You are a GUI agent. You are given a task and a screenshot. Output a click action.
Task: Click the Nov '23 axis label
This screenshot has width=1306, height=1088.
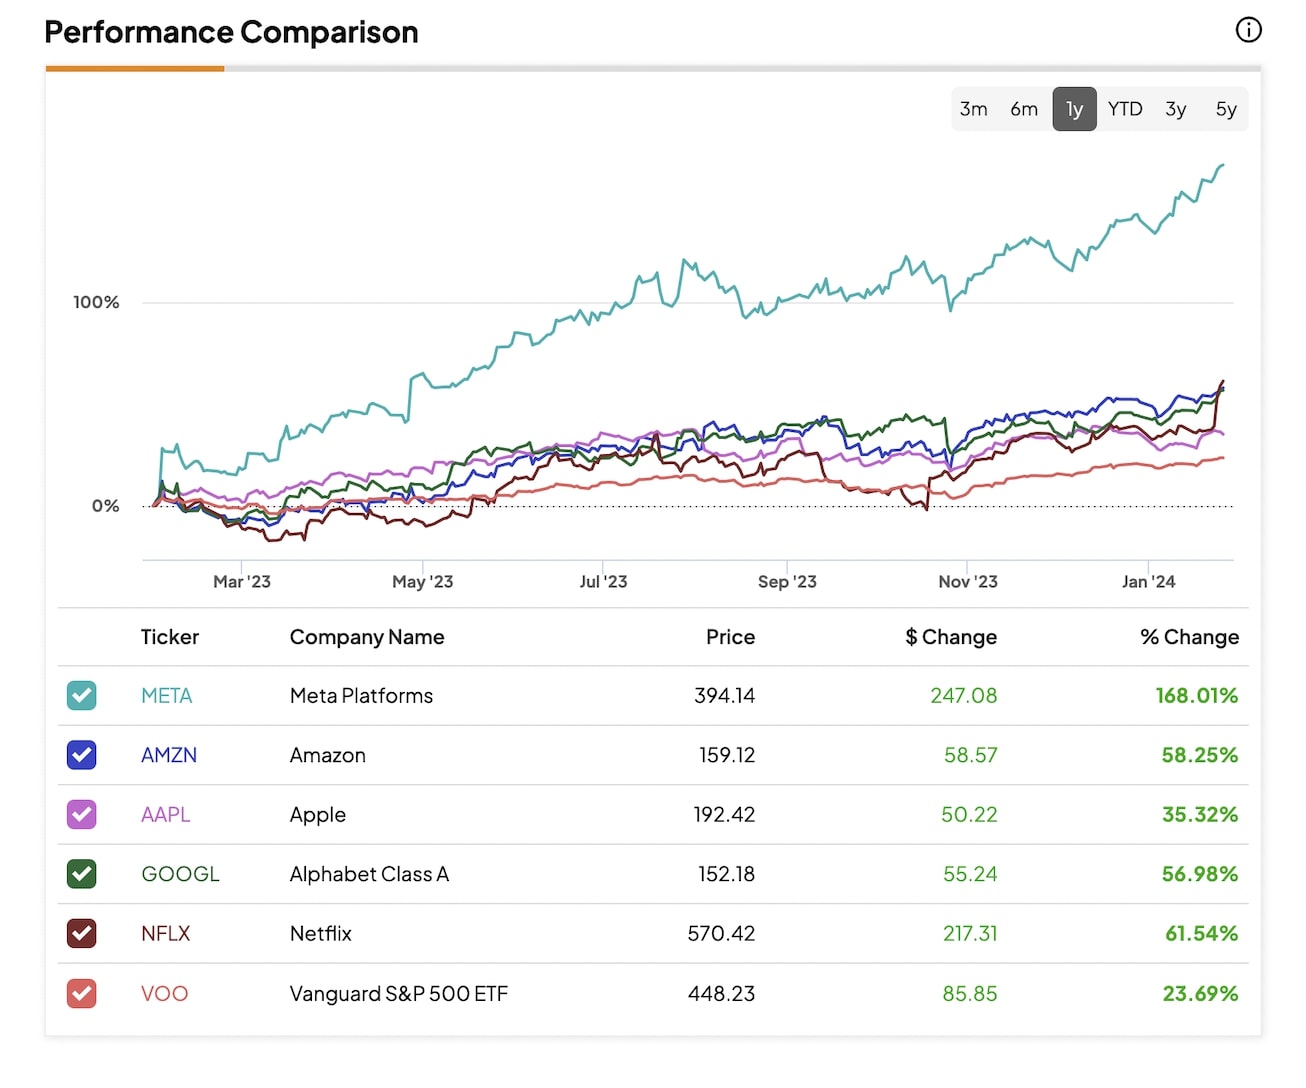(967, 582)
